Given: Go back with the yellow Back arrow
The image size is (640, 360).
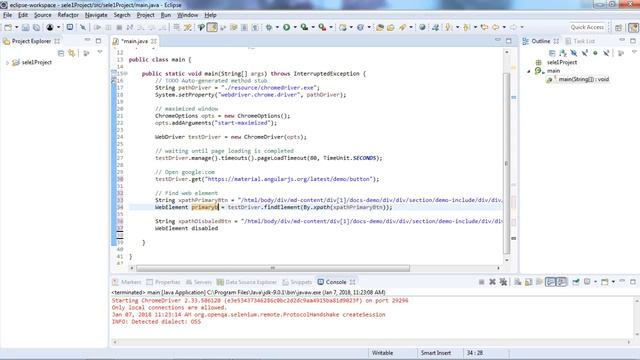Looking at the screenshot, I should coord(495,27).
